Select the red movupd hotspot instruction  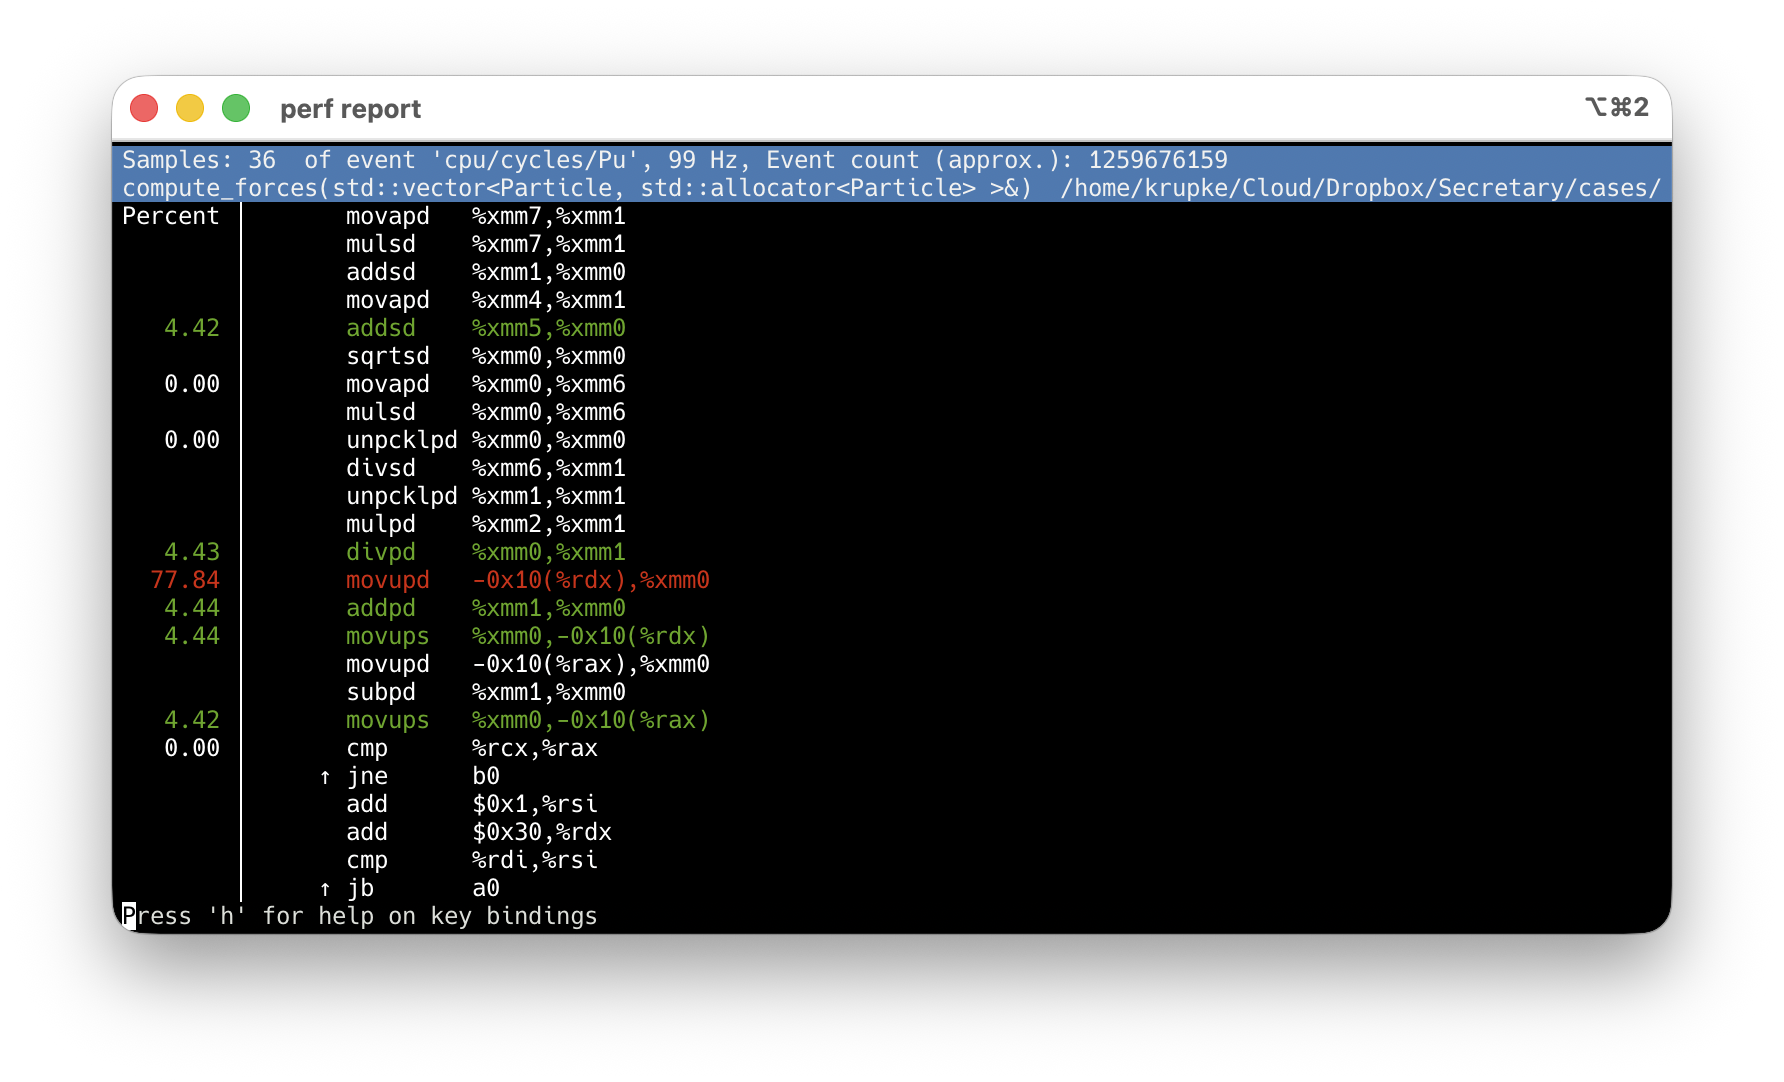point(527,580)
